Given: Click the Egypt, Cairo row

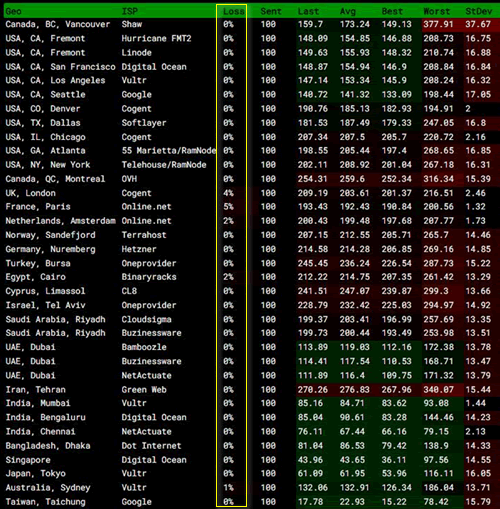Looking at the screenshot, I should 250,277.
